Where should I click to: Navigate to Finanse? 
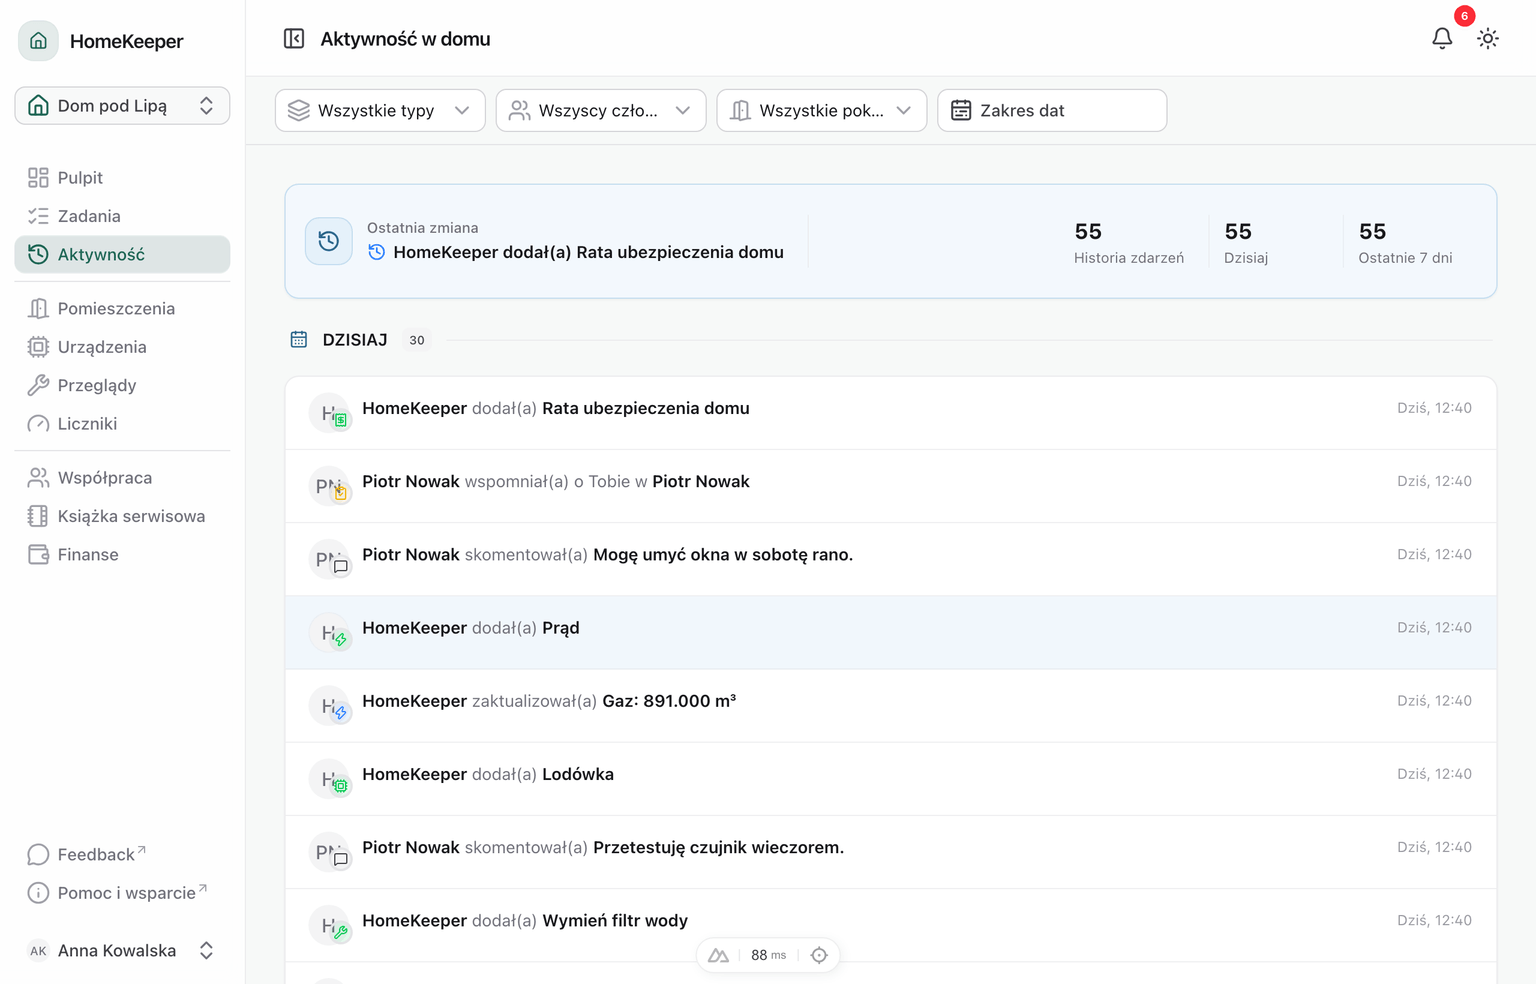tap(122, 555)
